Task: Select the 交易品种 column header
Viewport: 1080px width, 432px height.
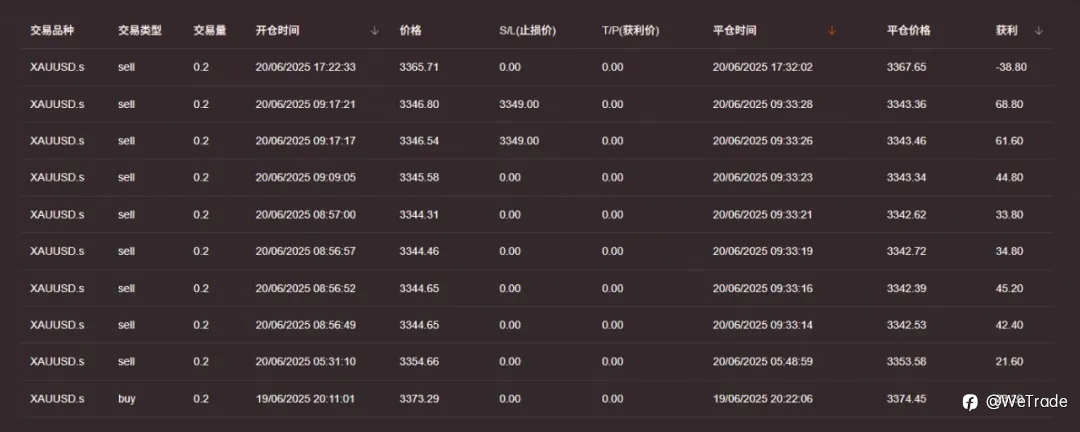Action: coord(52,30)
